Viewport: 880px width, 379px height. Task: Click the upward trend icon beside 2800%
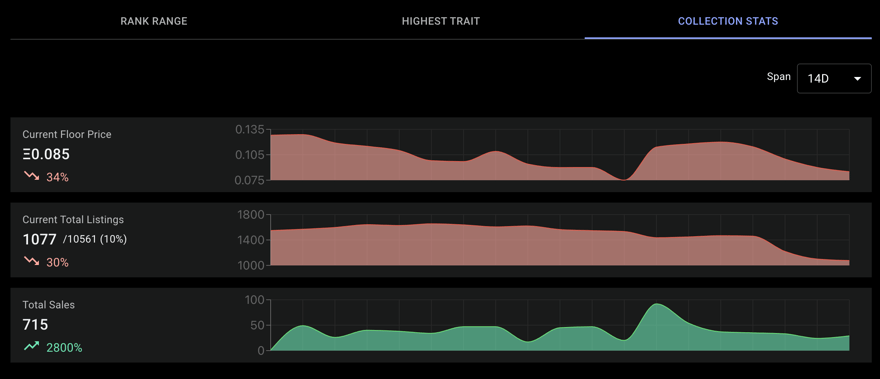(31, 347)
